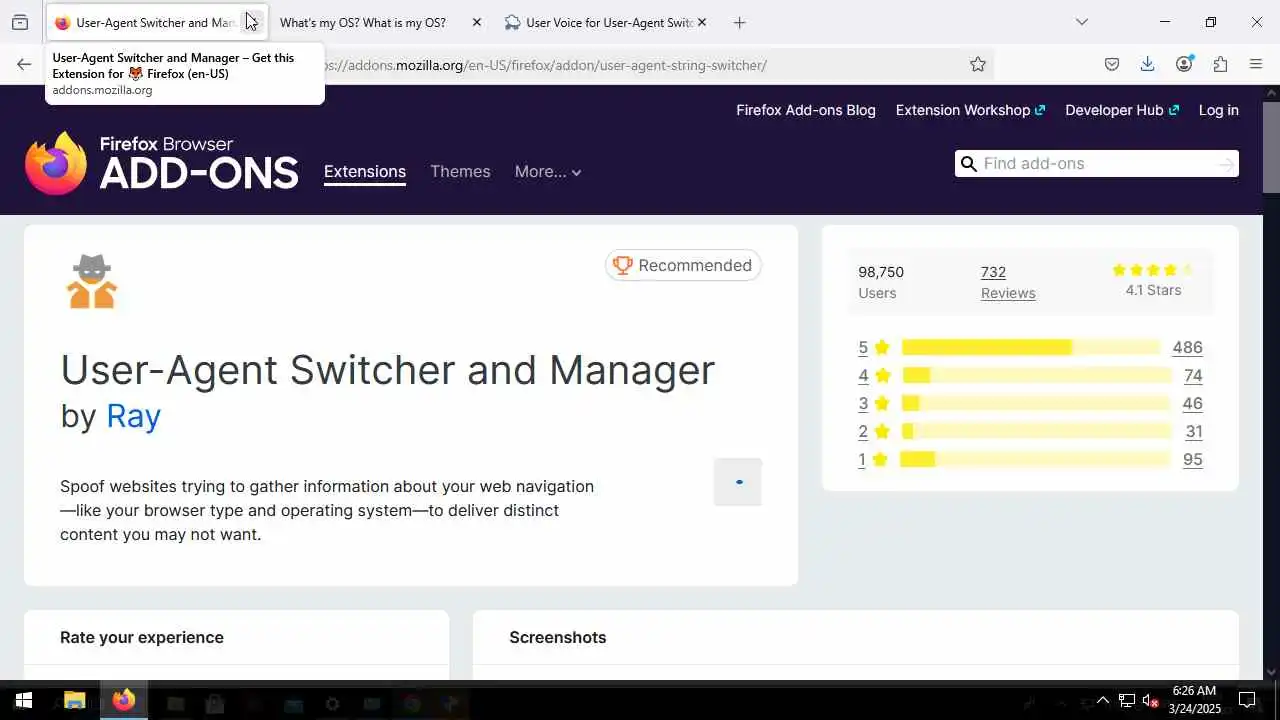Open author Ray's profile link
Screen dimensions: 1280x720
133,416
